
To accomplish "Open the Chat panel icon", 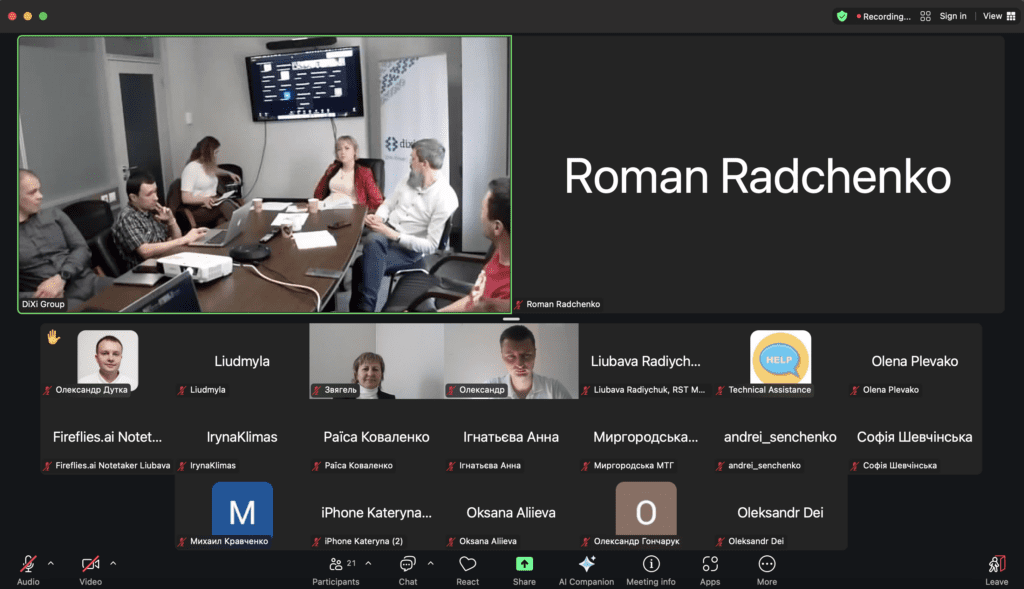I will (408, 565).
